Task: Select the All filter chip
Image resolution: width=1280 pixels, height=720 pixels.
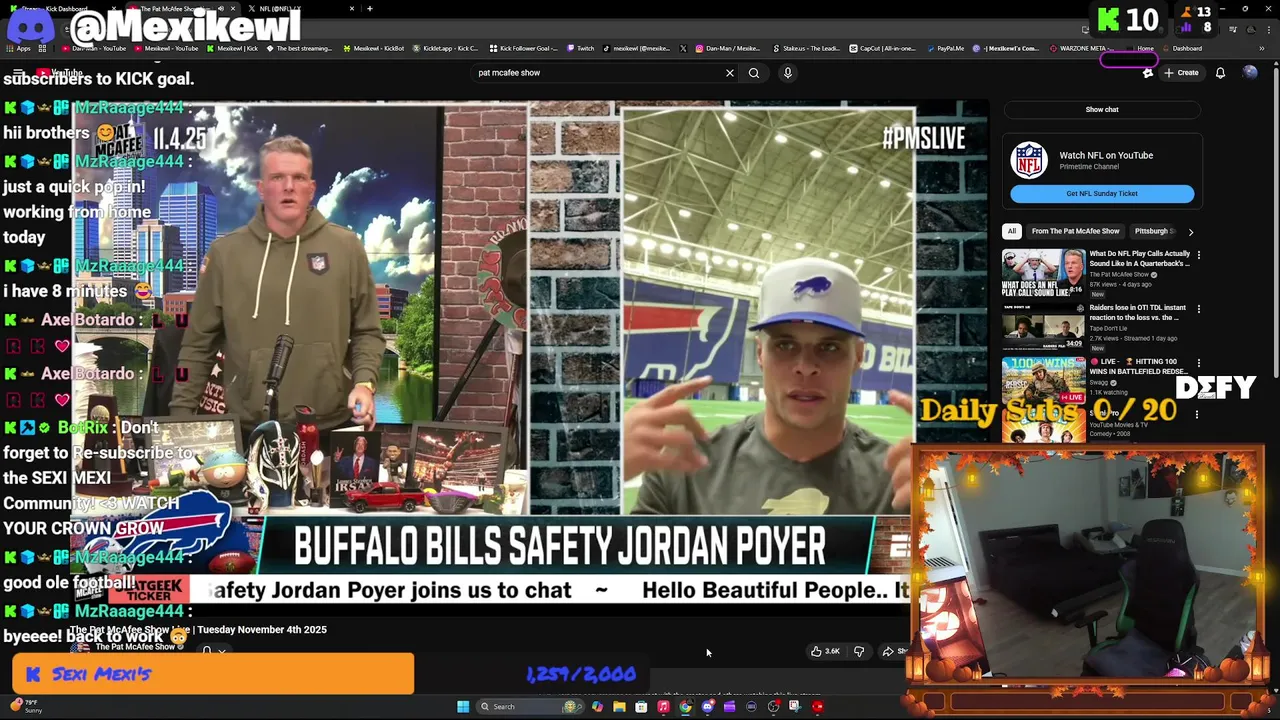Action: coord(1012,231)
